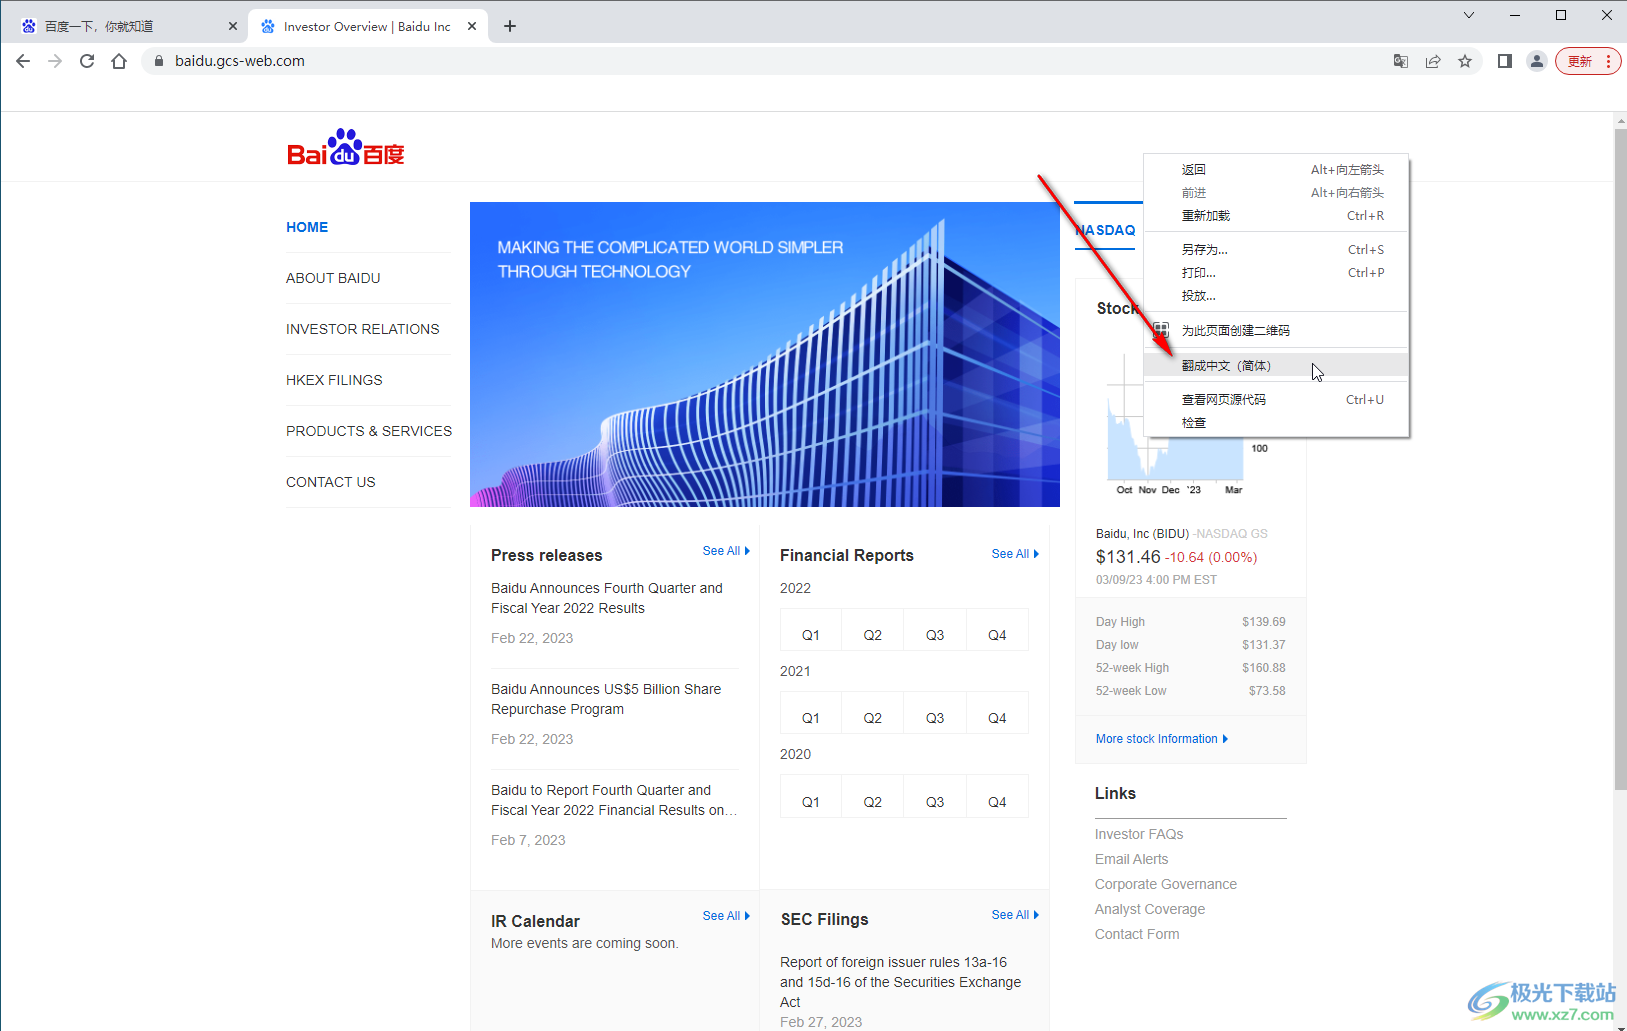Click the share page icon in address bar
The width and height of the screenshot is (1627, 1031).
coord(1433,61)
